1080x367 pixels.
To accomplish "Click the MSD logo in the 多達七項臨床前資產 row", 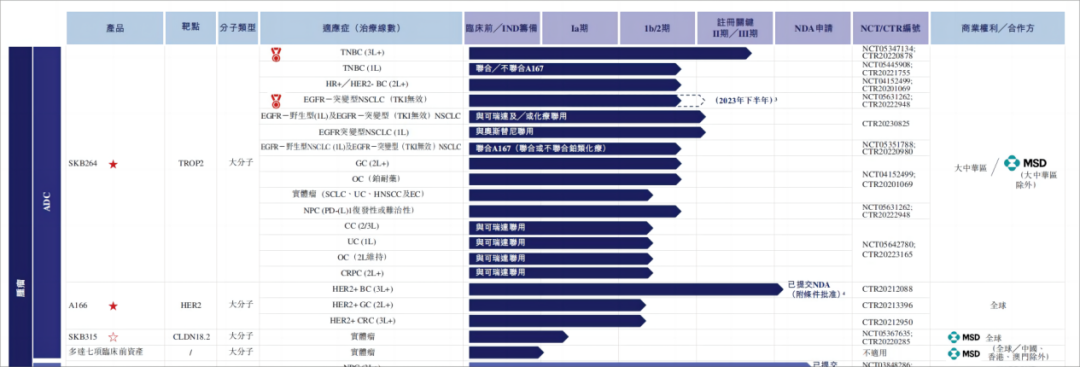I will pos(964,353).
